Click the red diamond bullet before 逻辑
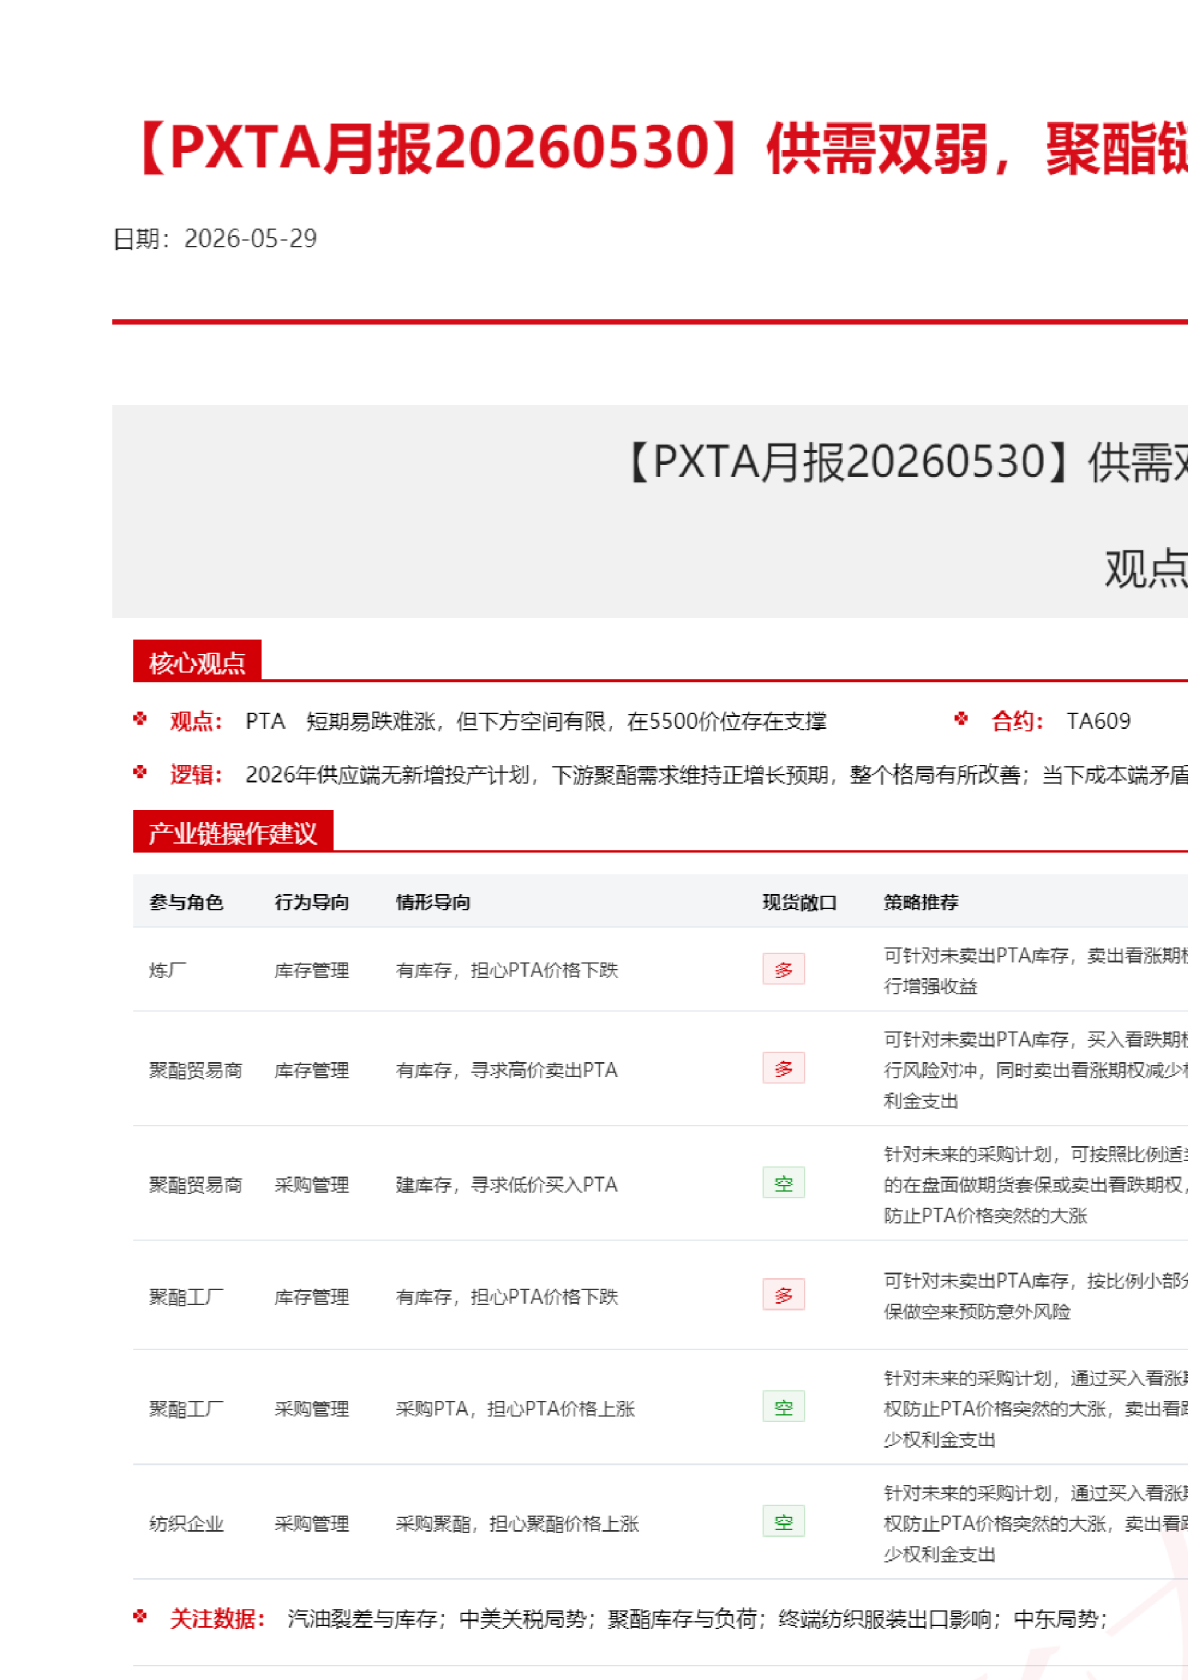This screenshot has width=1188, height=1680. click(140, 772)
